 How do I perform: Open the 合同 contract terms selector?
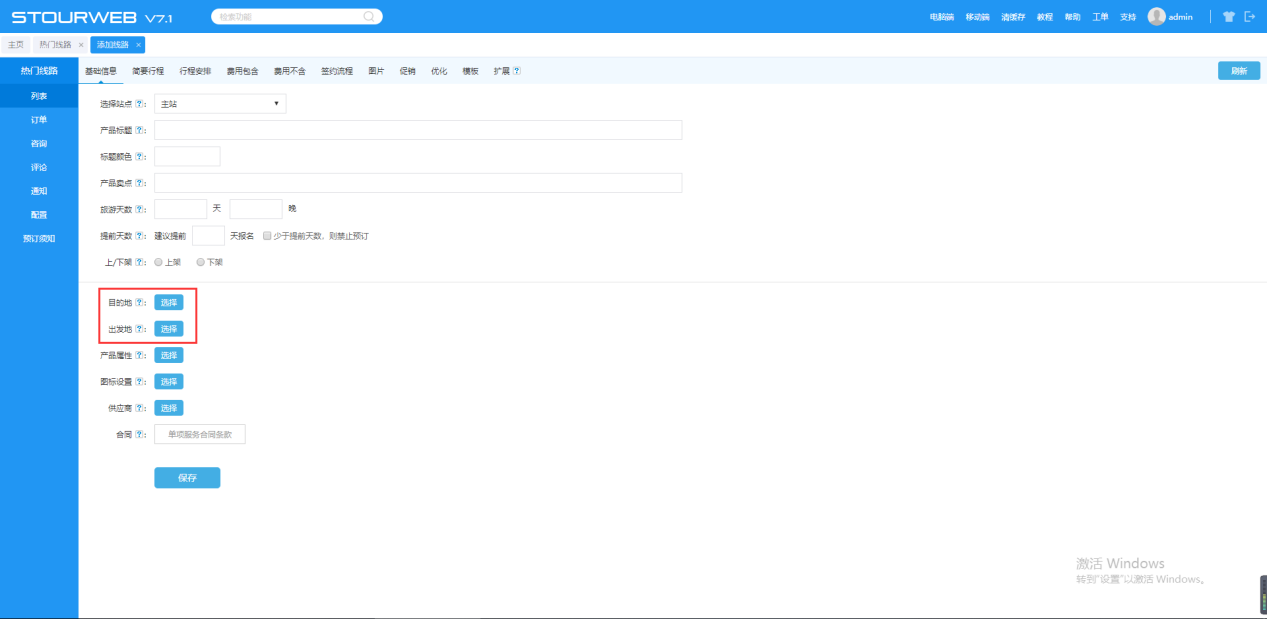coord(200,434)
